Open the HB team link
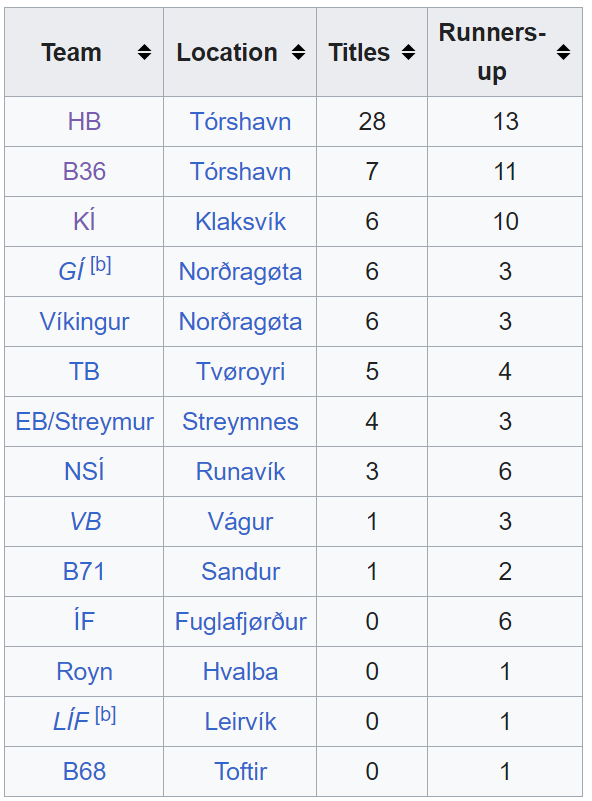 (84, 122)
